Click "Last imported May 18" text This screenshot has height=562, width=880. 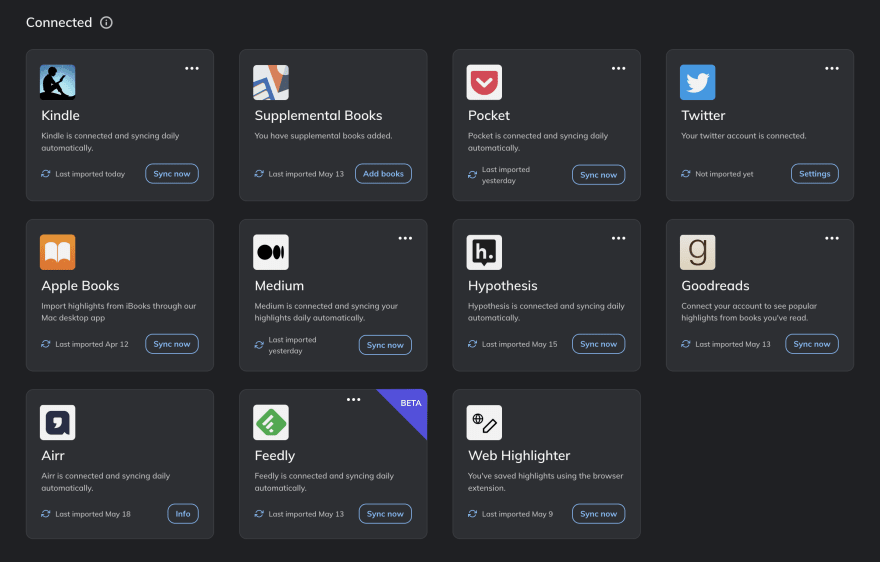pos(93,514)
